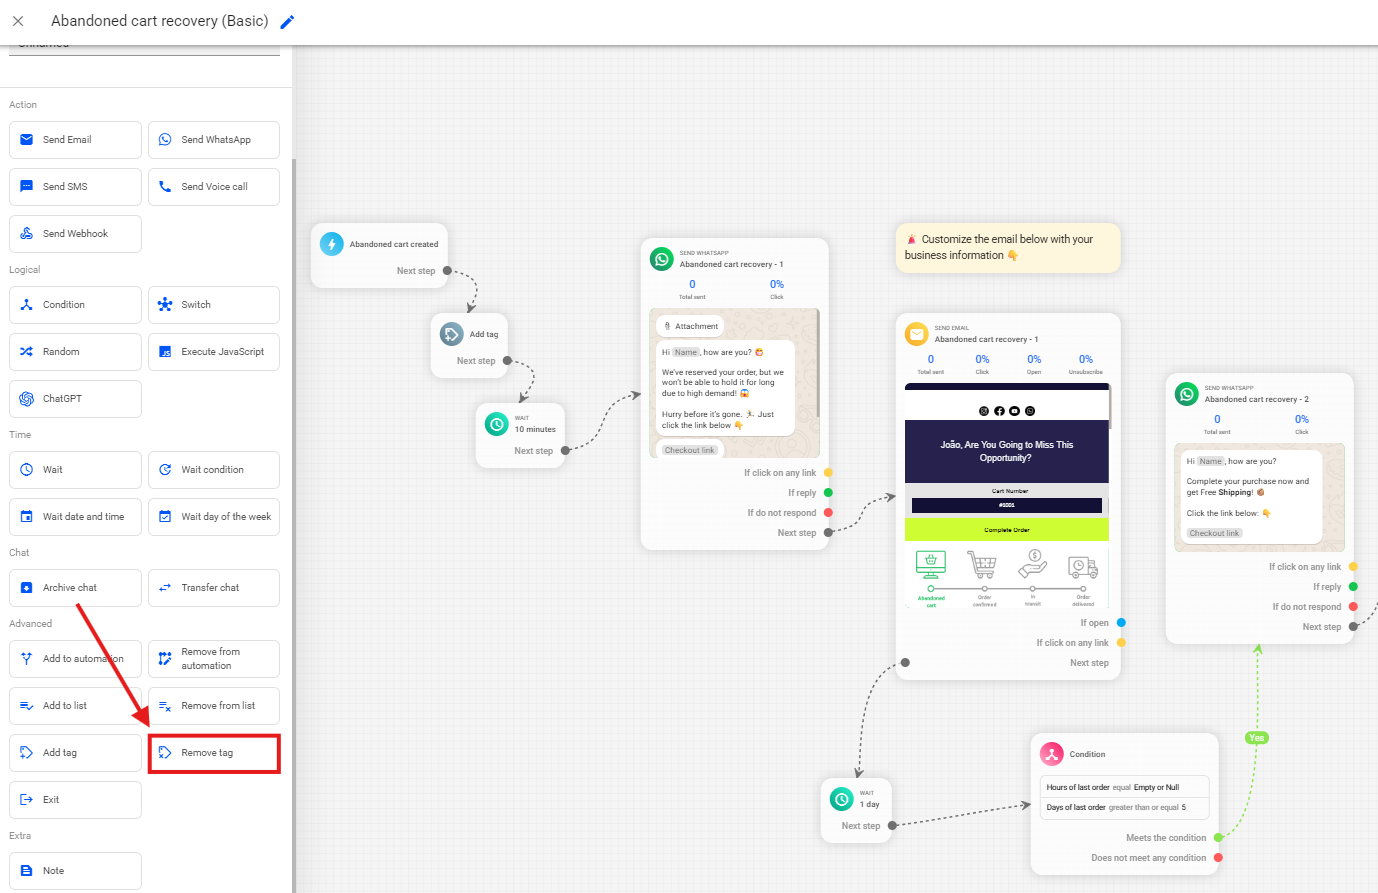Add a Send Webhook action
The image size is (1378, 893).
point(75,234)
